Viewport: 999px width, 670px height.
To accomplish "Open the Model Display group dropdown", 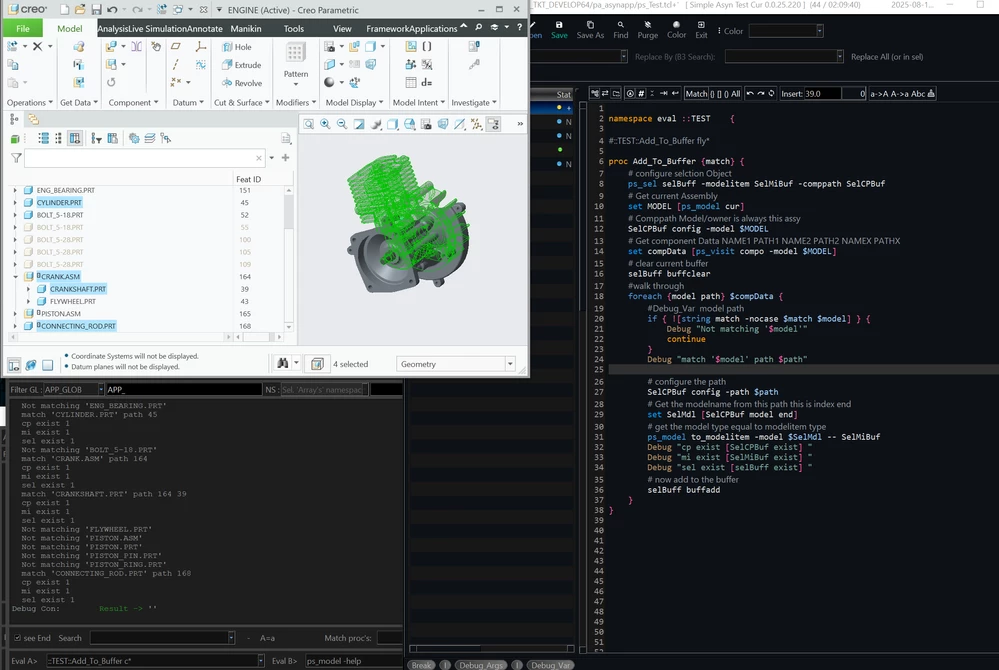I will point(354,103).
